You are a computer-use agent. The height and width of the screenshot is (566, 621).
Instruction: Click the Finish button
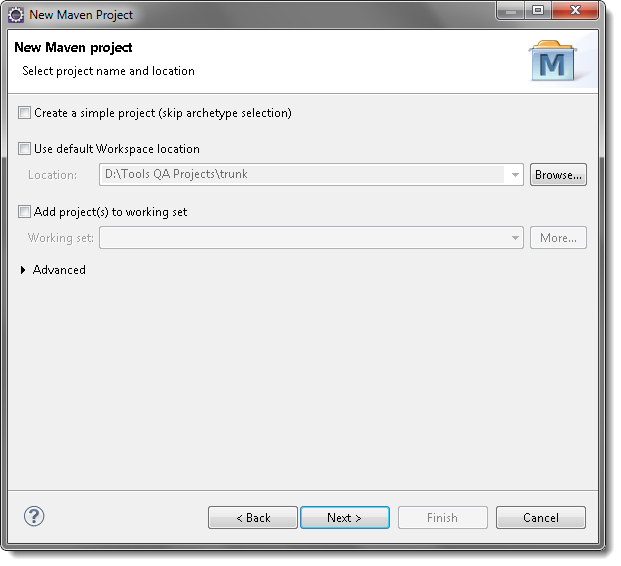(443, 517)
